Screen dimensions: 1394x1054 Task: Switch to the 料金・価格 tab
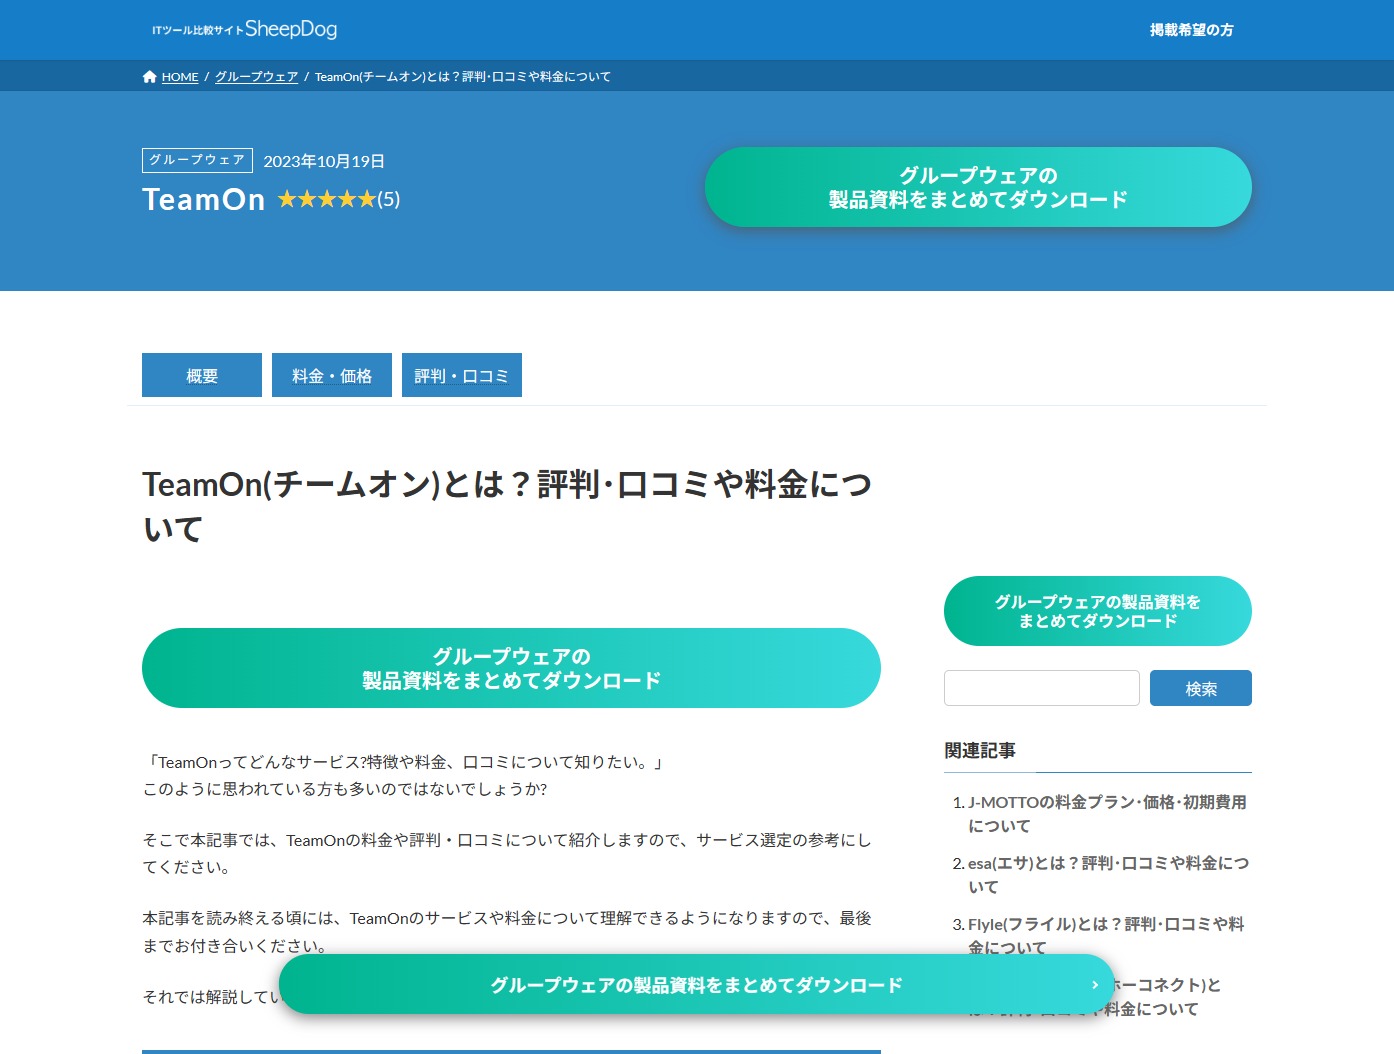332,376
